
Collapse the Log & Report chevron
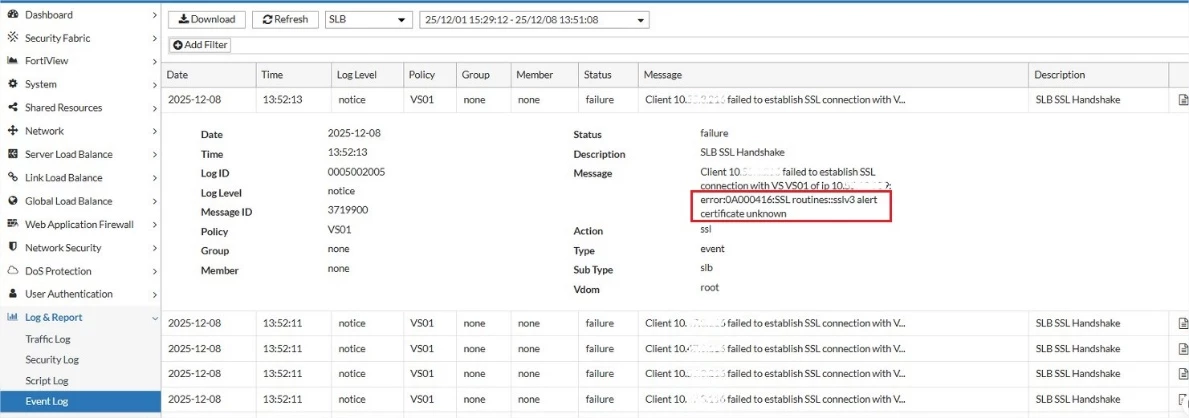tap(154, 317)
